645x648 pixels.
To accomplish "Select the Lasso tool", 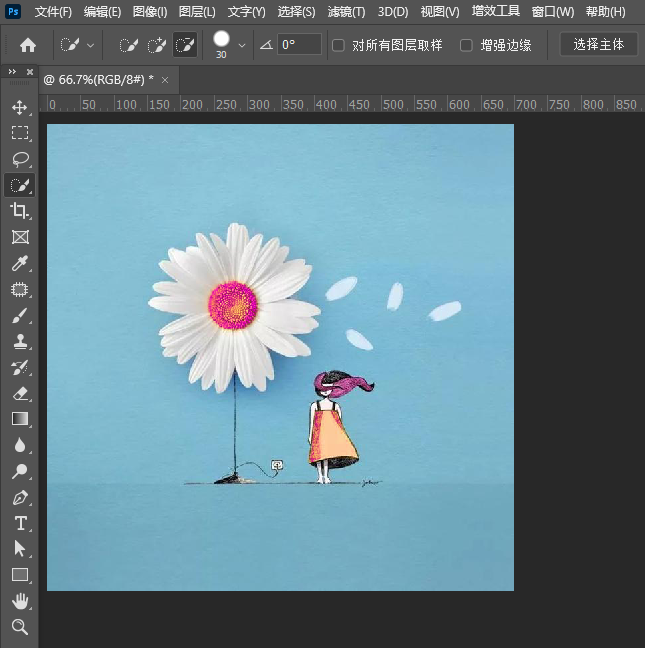I will click(x=19, y=159).
